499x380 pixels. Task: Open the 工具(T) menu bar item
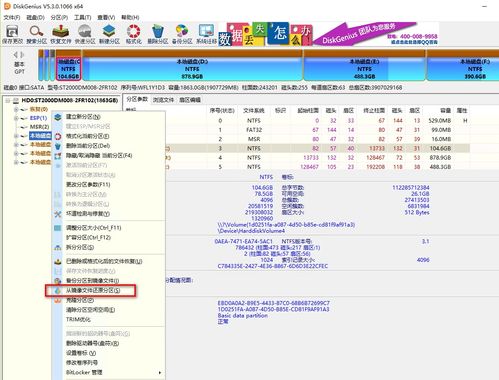[82, 17]
